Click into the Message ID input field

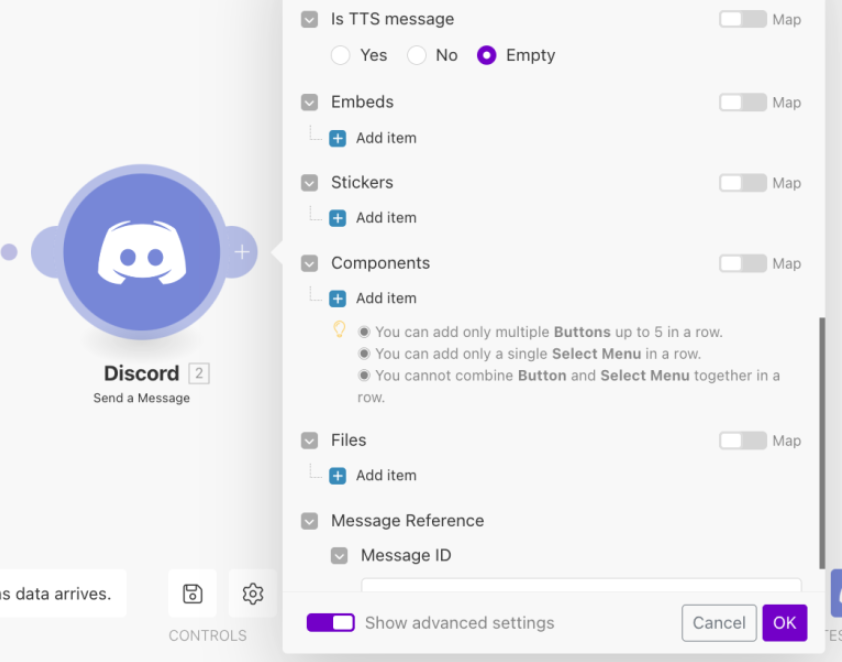582,585
